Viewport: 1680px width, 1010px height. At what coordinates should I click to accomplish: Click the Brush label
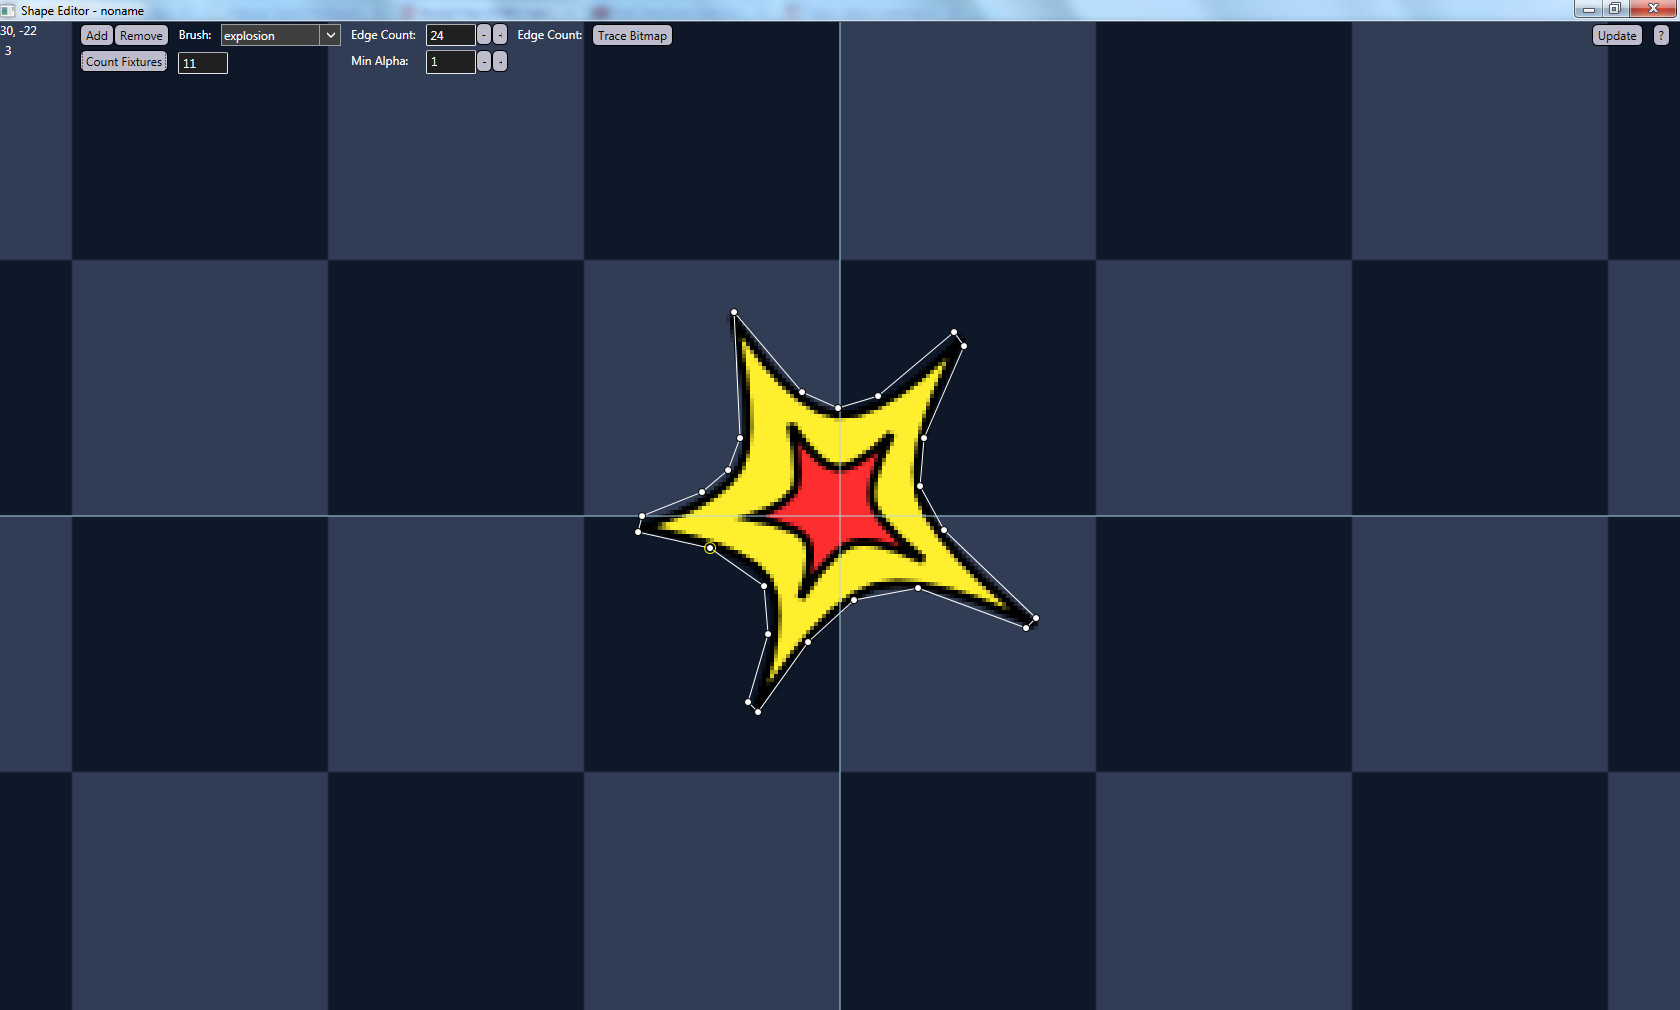pyautogui.click(x=195, y=35)
